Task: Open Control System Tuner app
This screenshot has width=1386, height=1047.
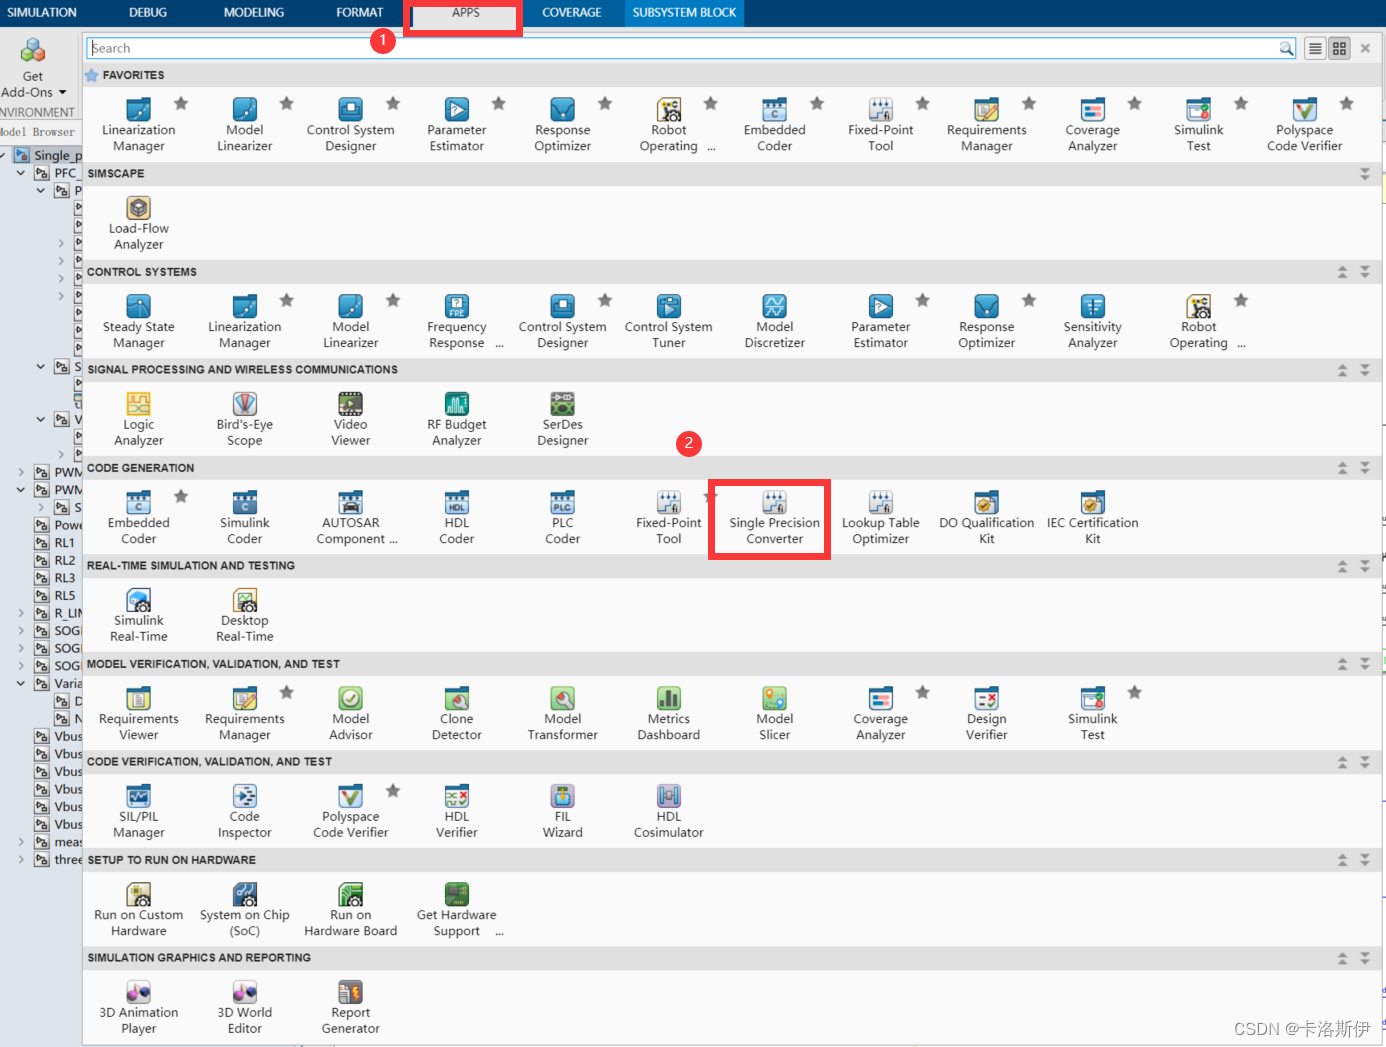Action: 668,322
